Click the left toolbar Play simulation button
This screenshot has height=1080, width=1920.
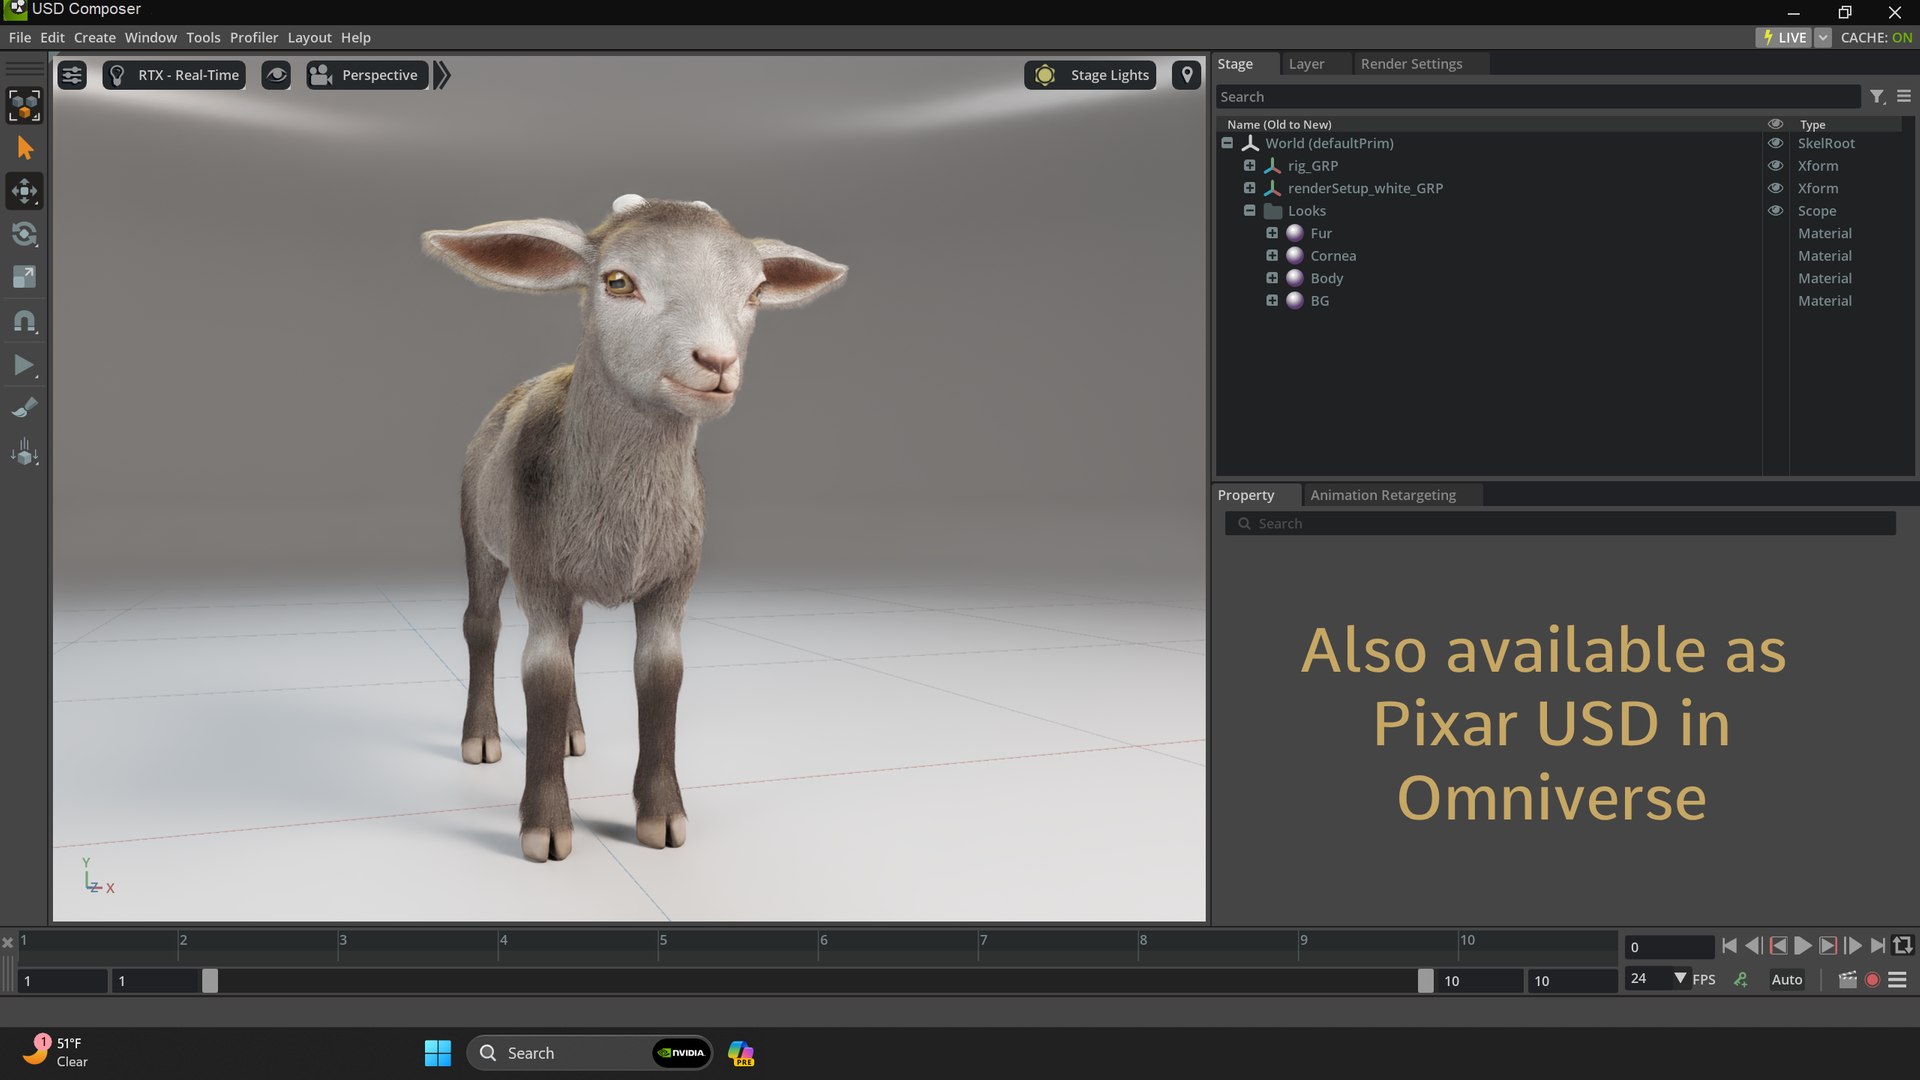24,365
